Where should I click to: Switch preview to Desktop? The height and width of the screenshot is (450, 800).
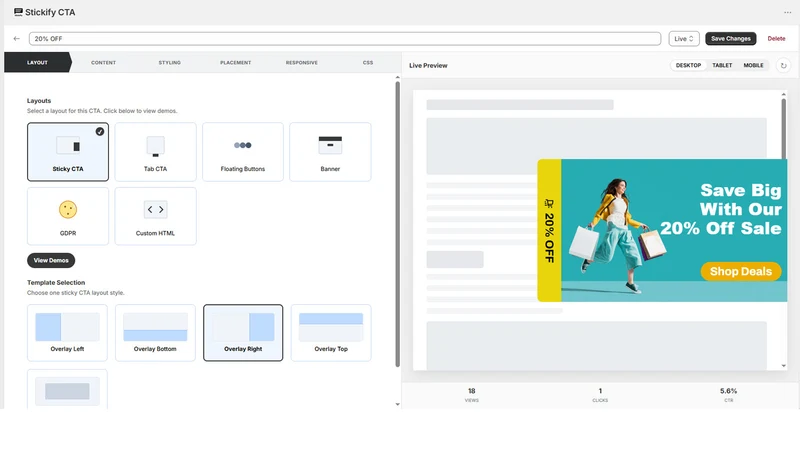(x=688, y=65)
